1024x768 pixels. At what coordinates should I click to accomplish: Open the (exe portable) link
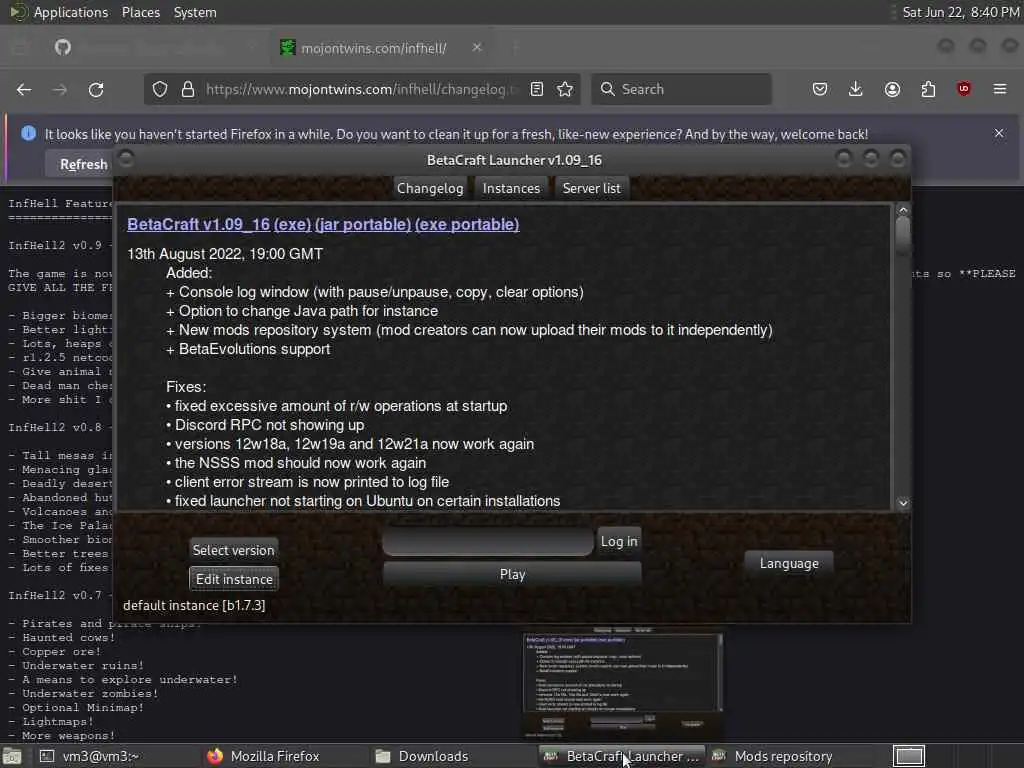tap(467, 225)
